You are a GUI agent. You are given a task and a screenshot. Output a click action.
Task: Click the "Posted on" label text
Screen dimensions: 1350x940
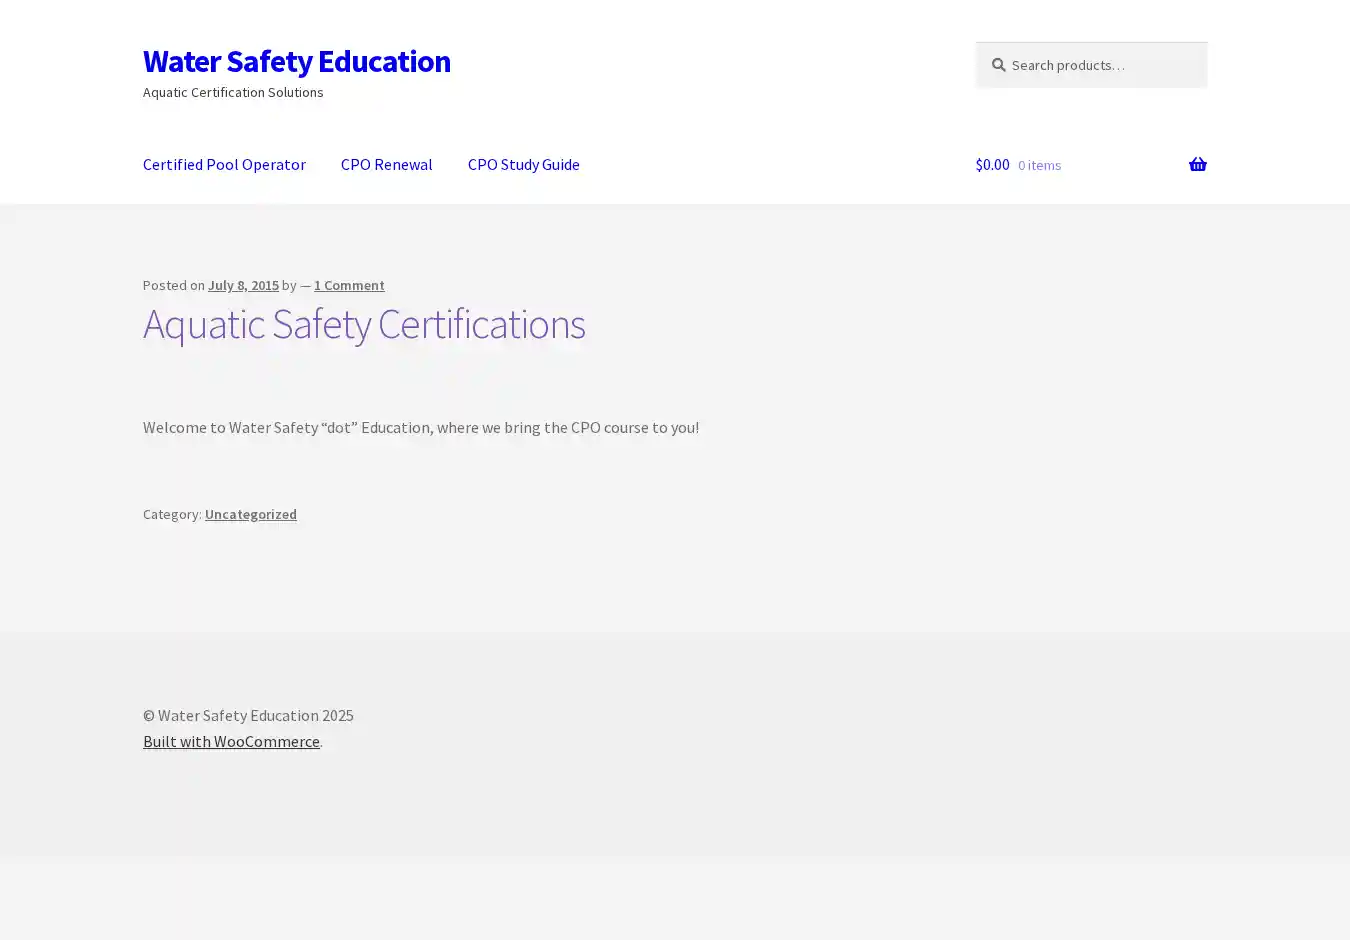tap(173, 286)
